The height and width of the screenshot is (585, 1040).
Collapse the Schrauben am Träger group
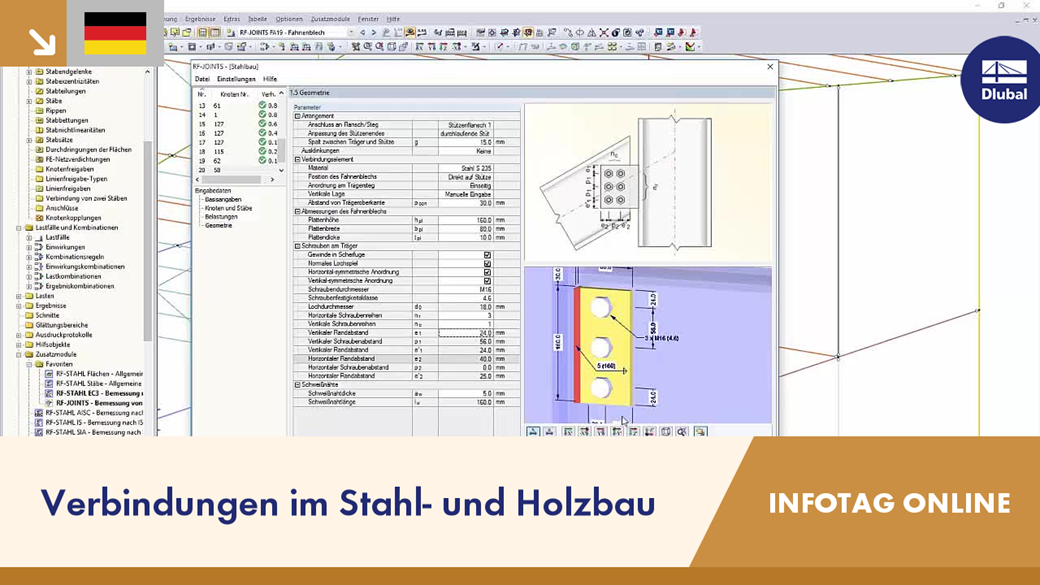[x=298, y=246]
